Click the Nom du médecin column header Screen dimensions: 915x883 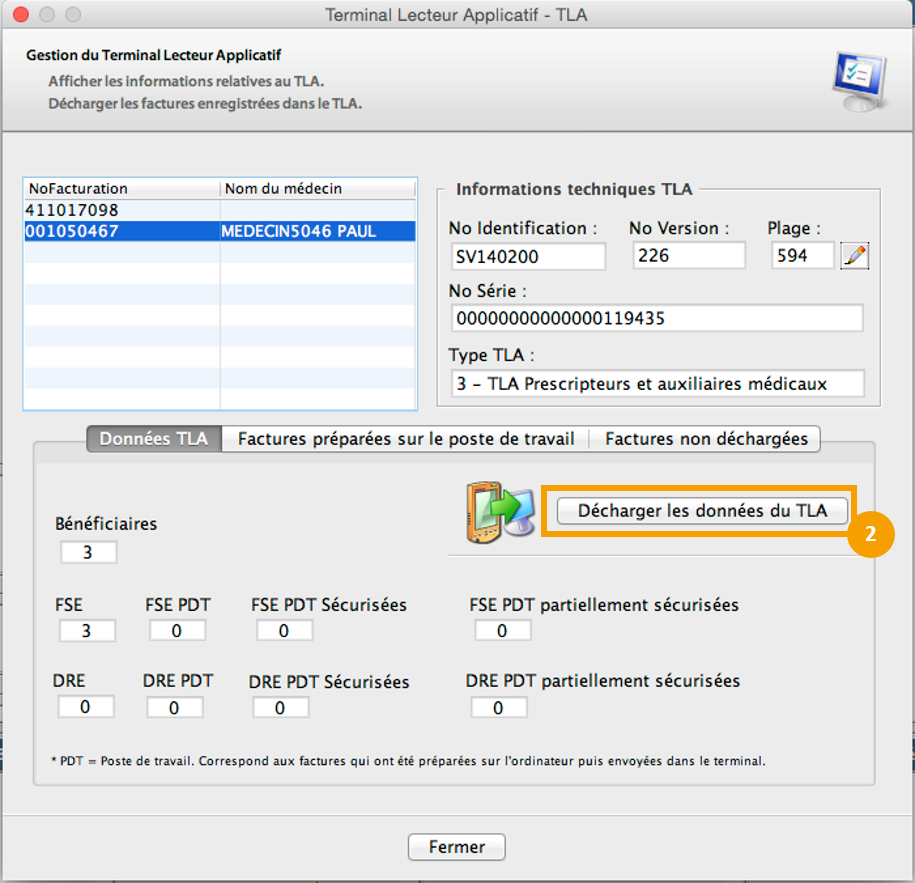click(316, 188)
